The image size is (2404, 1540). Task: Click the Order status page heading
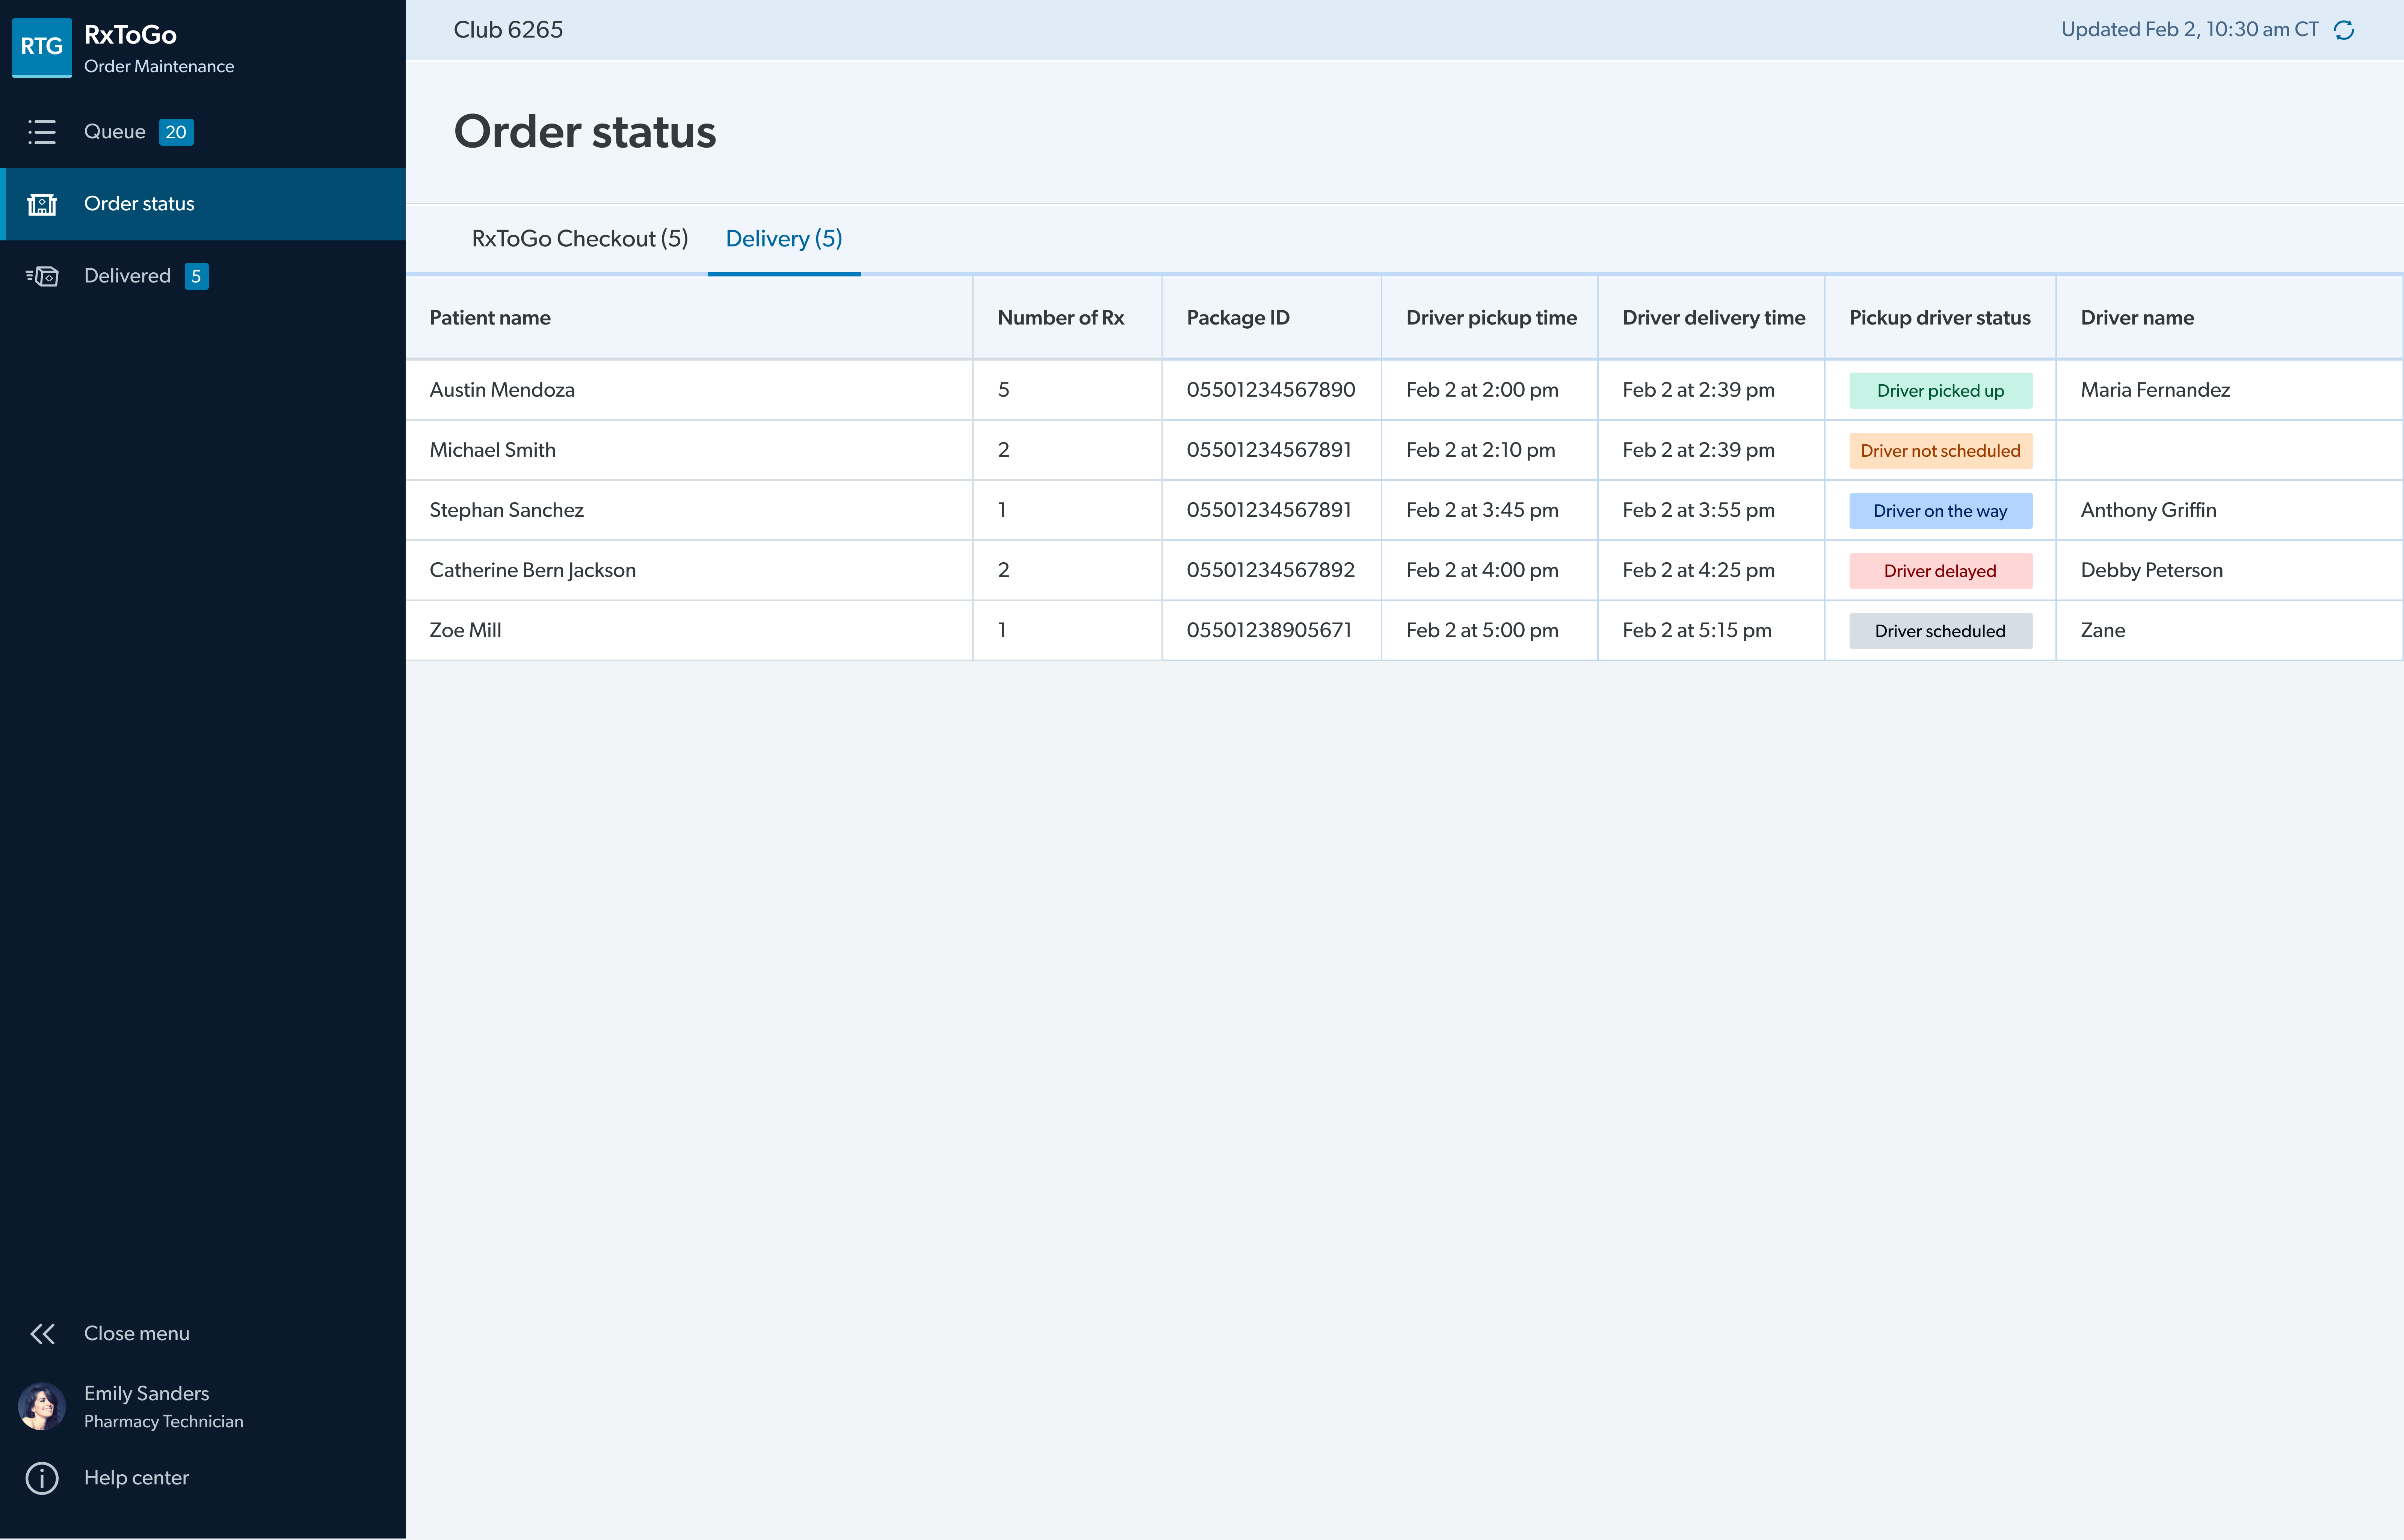pos(585,132)
